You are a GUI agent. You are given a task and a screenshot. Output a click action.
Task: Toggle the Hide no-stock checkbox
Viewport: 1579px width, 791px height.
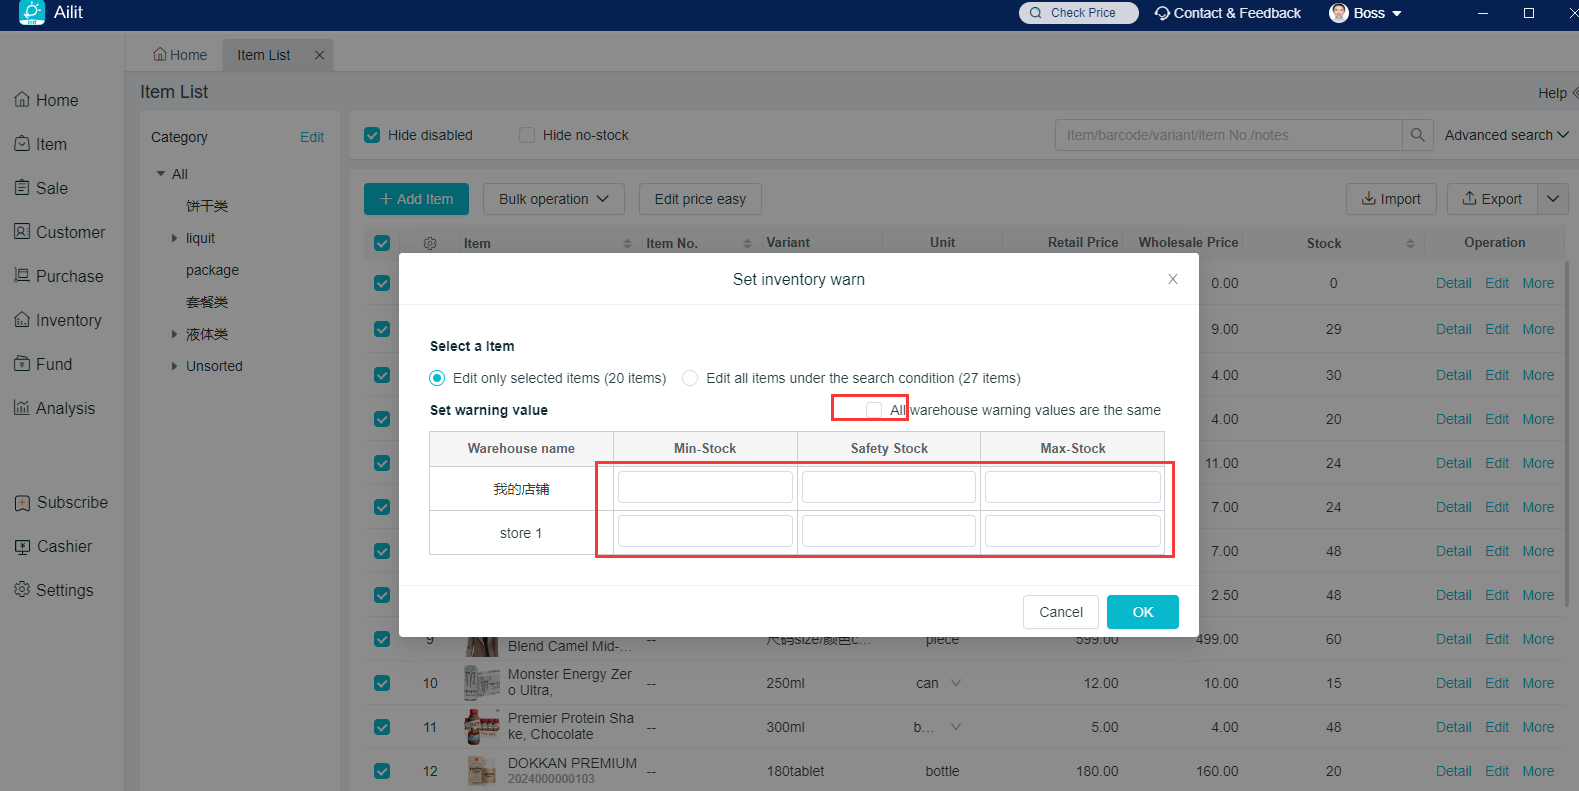coord(527,135)
